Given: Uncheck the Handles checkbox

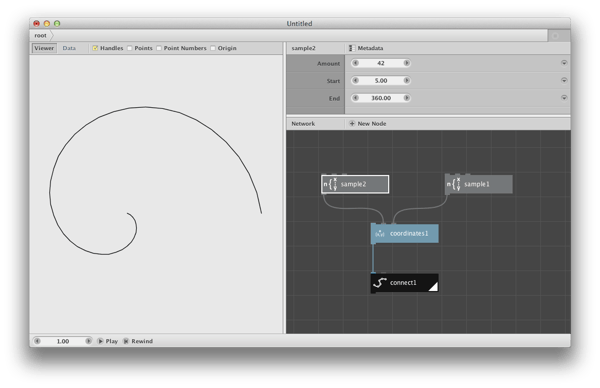Looking at the screenshot, I should pos(95,48).
